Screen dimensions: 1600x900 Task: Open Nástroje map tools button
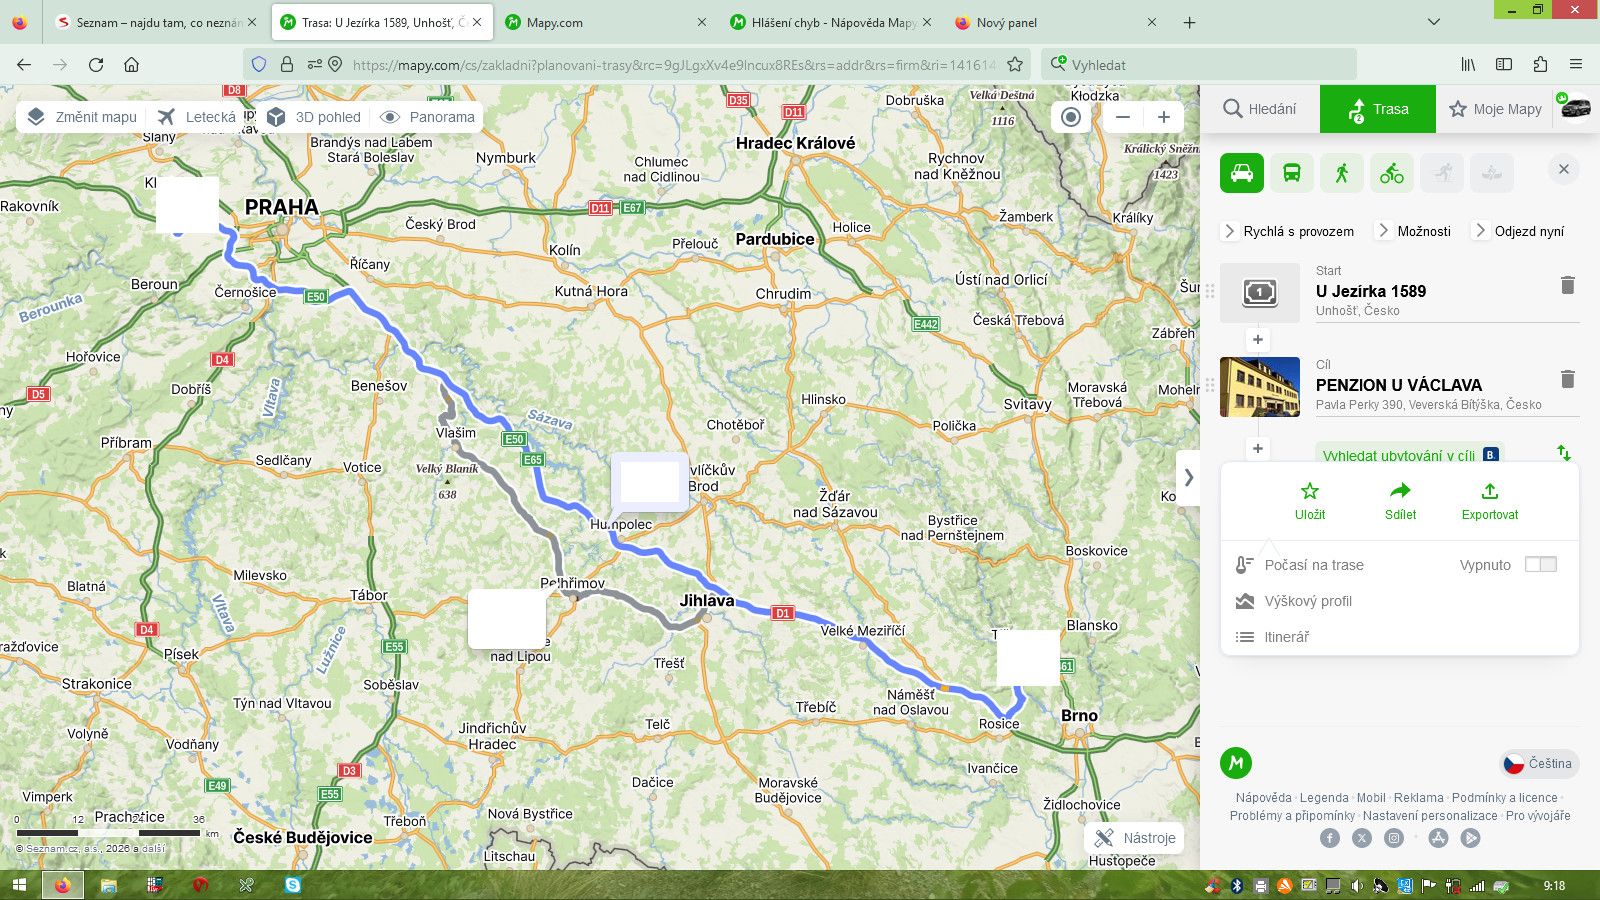pyautogui.click(x=1135, y=838)
